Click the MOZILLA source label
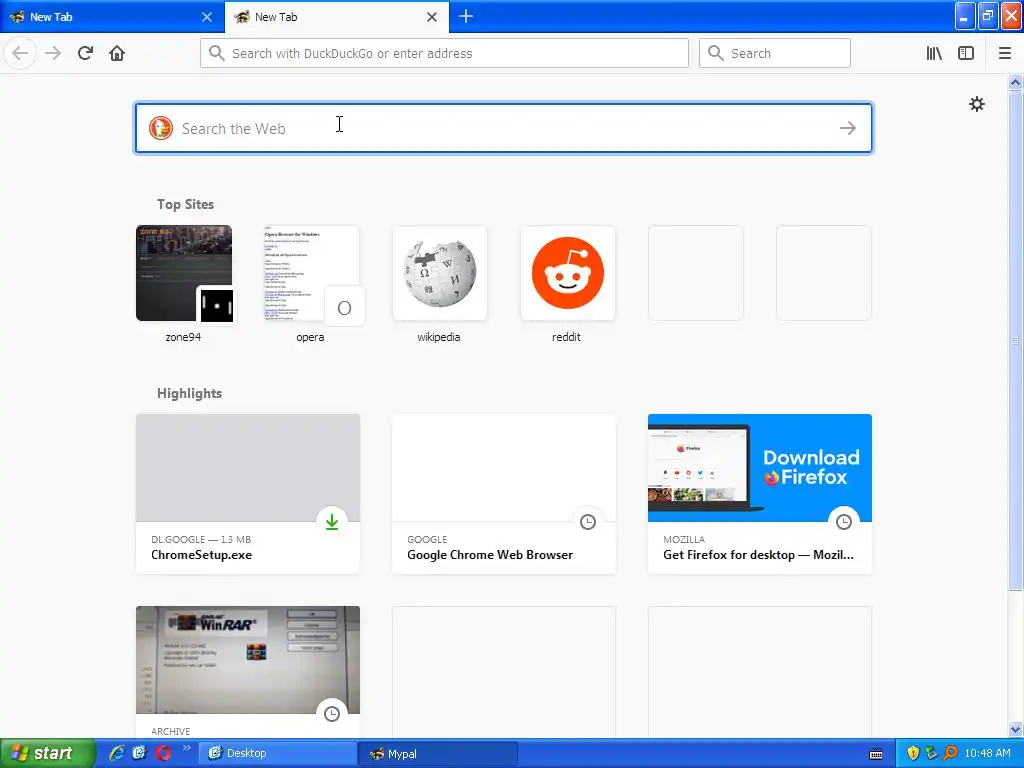 coord(684,539)
